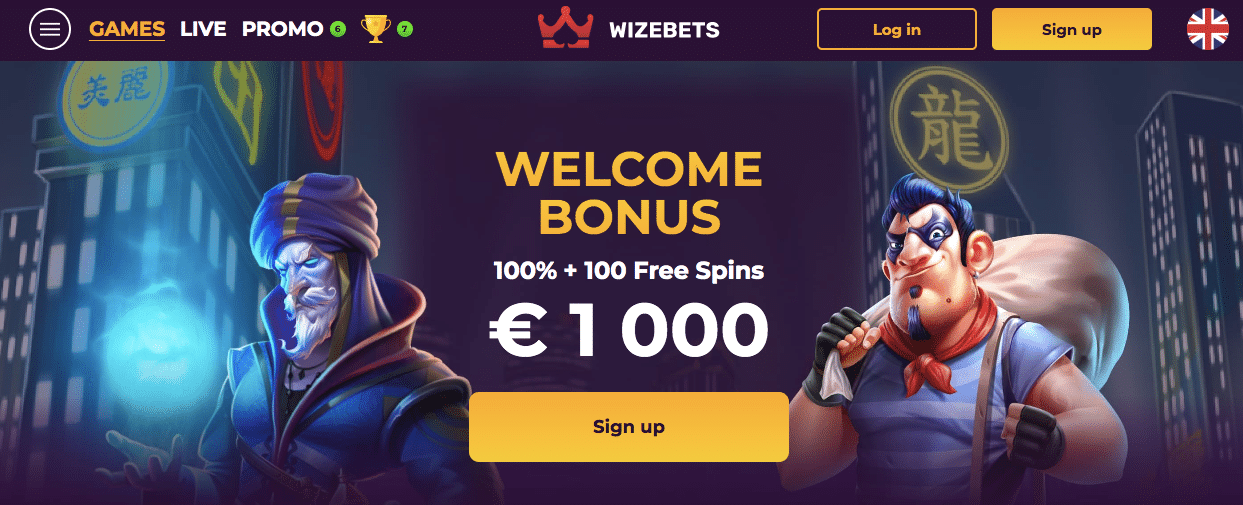Click the green badge next to PROMO
The image size is (1243, 505).
pyautogui.click(x=338, y=30)
